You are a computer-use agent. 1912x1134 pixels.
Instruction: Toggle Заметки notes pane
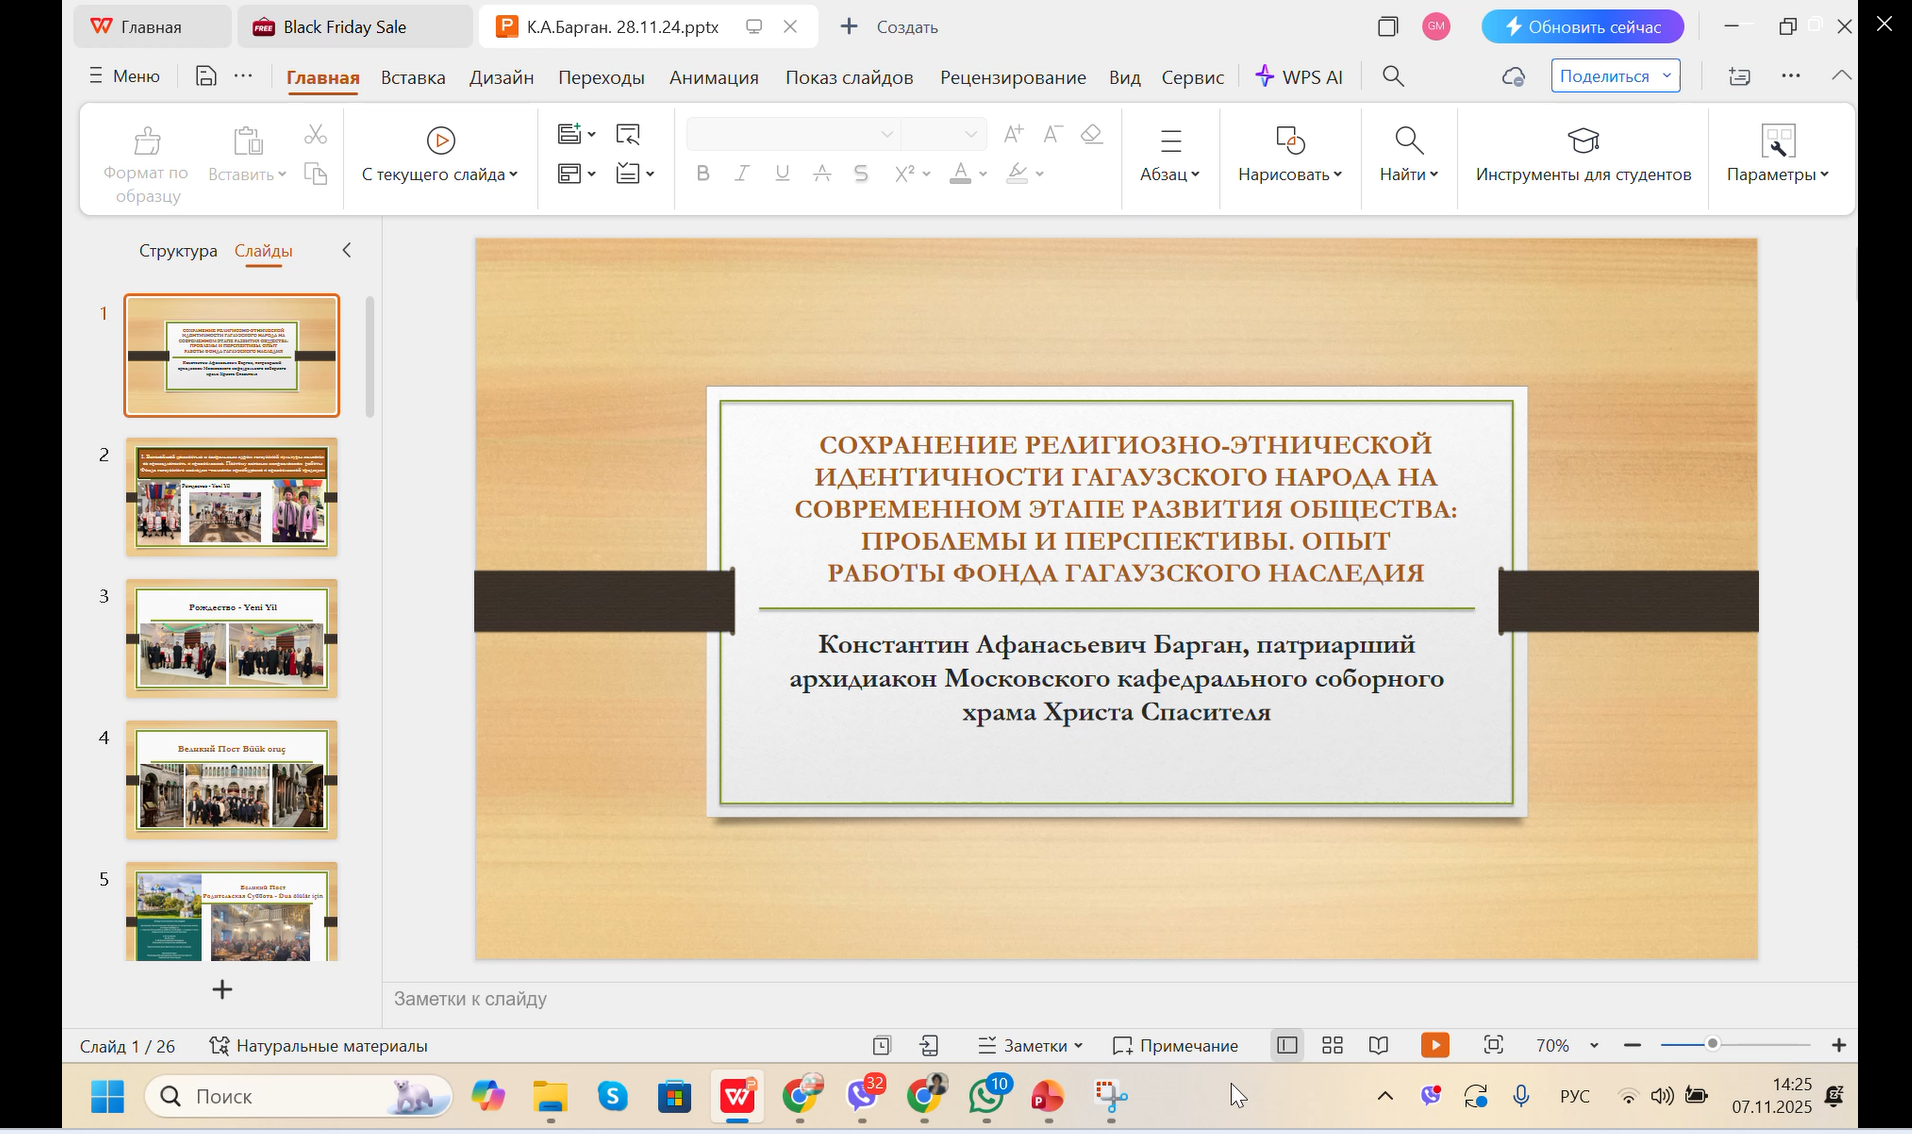point(1030,1045)
